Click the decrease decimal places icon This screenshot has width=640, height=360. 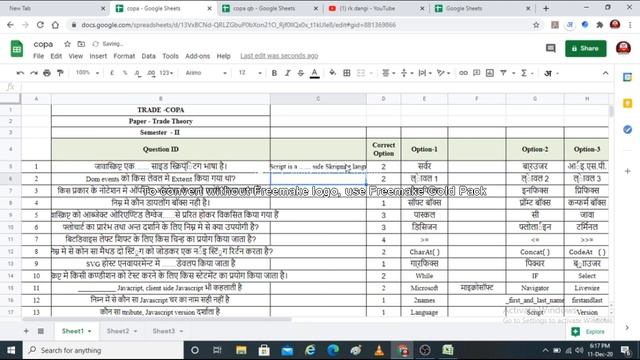[138, 73]
